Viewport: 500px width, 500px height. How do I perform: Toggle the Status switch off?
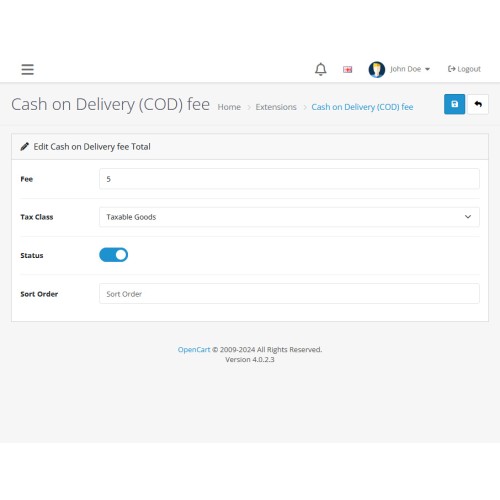pos(113,255)
